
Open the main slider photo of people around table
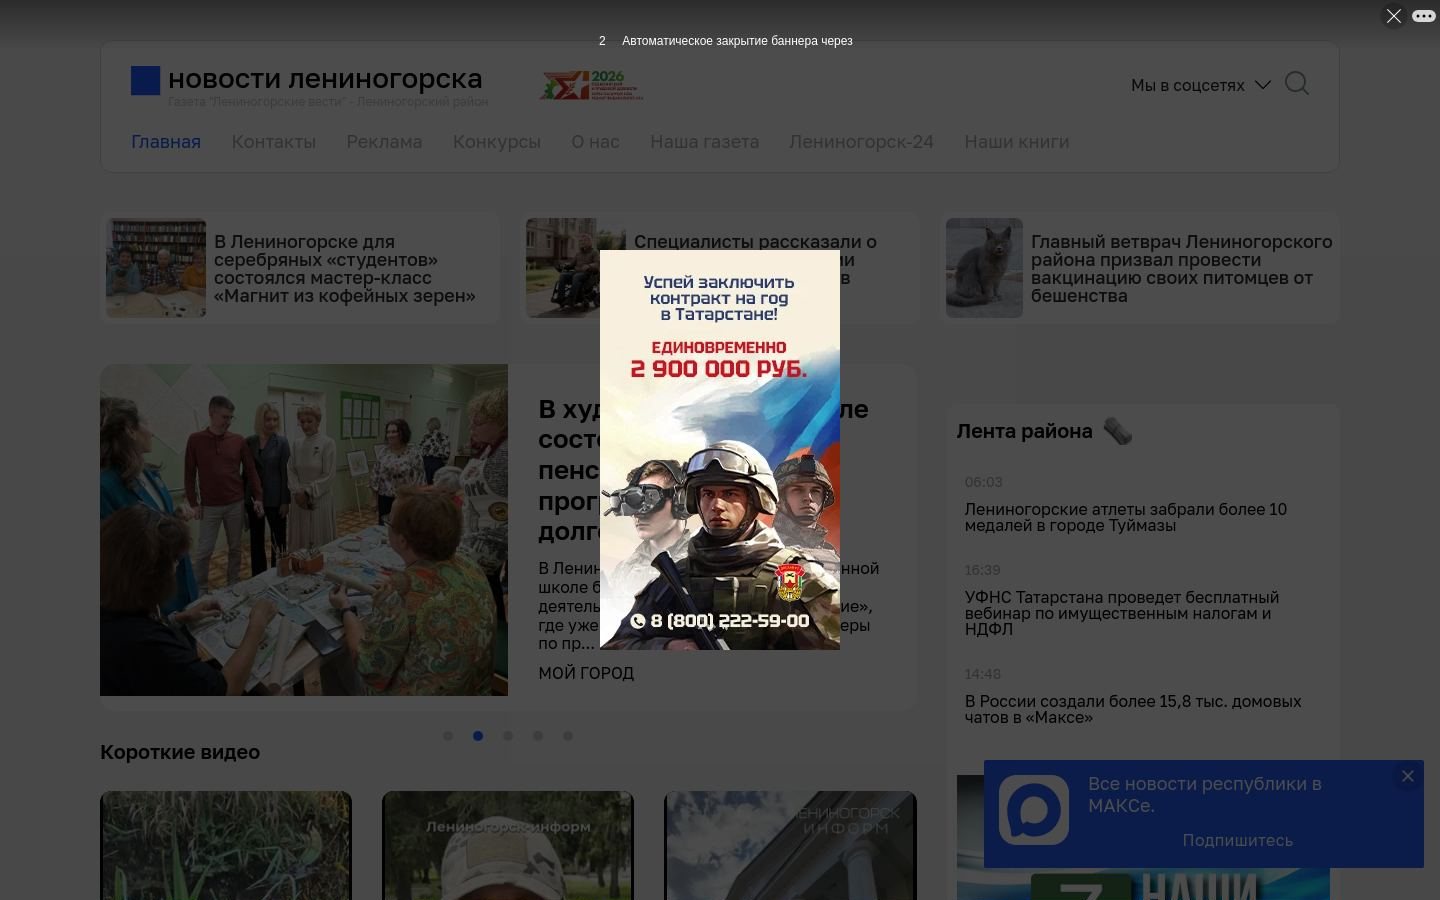point(304,530)
